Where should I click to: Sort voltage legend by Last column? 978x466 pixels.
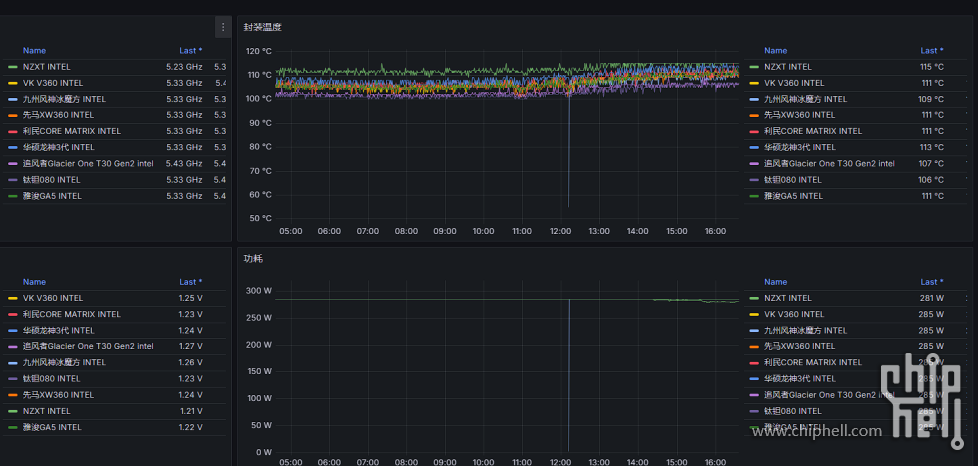190,282
